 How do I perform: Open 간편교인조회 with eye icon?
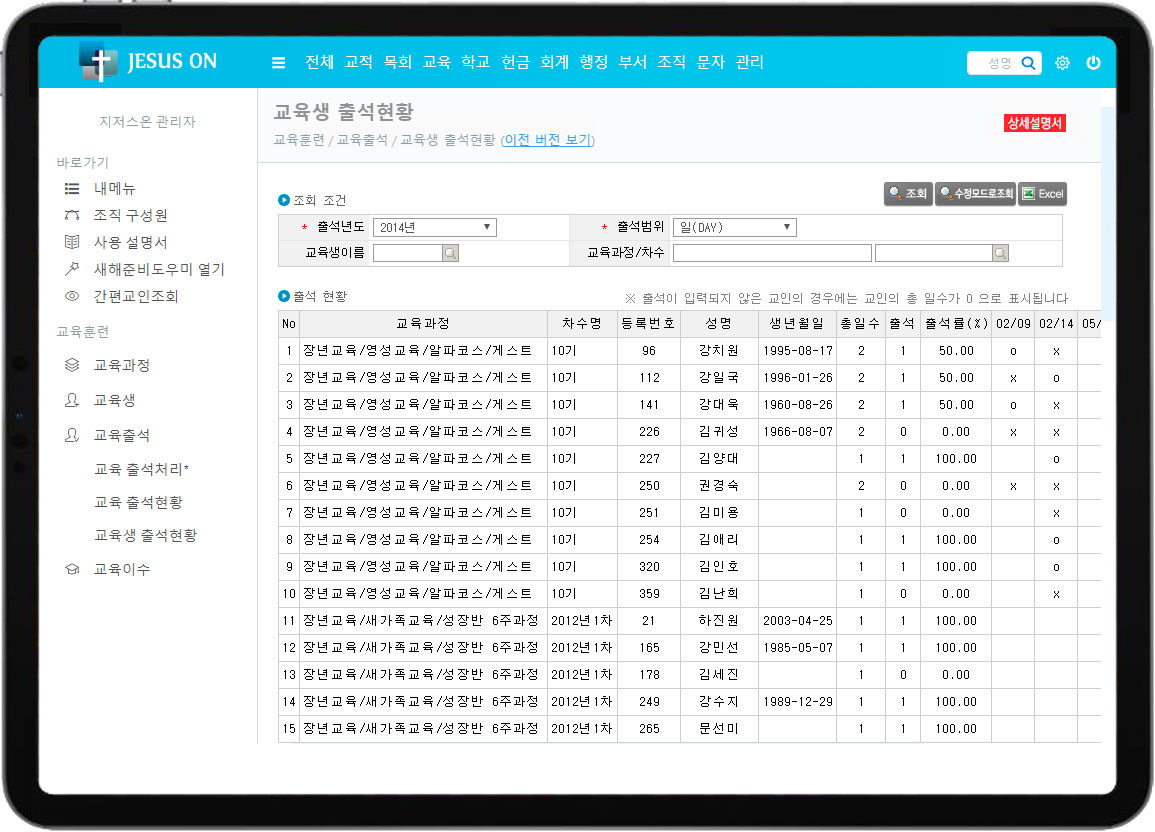click(135, 296)
